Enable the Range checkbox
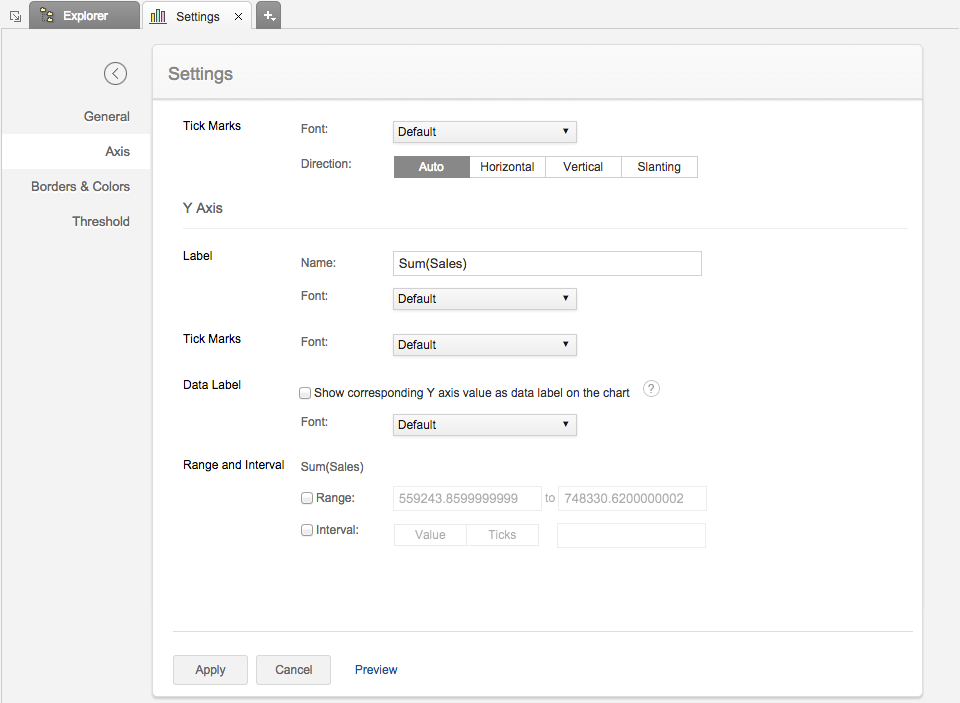The width and height of the screenshot is (960, 703). point(307,497)
